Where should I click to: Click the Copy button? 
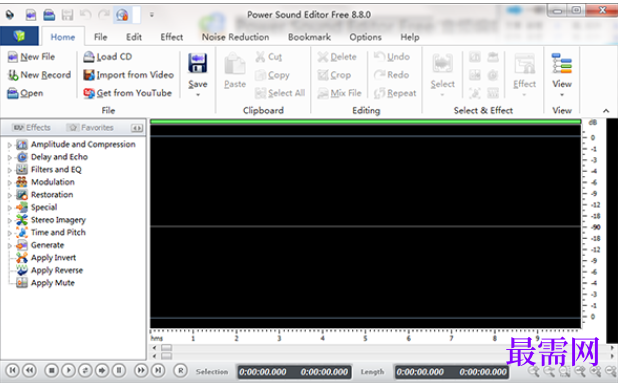[x=272, y=75]
